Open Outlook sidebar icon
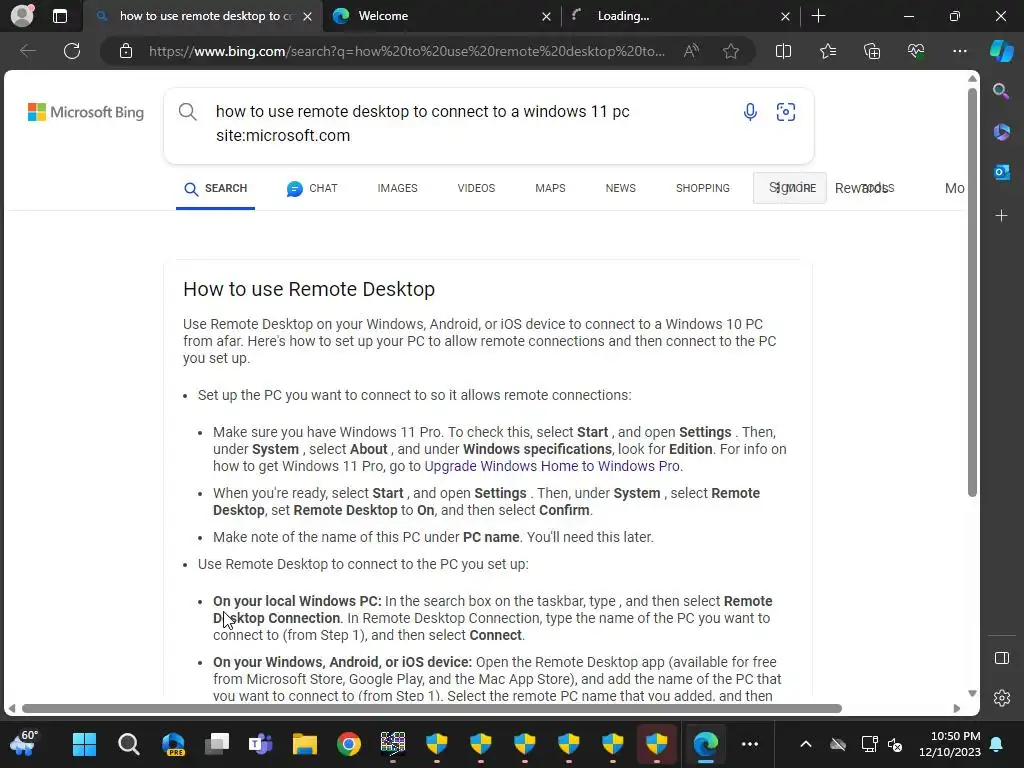This screenshot has width=1024, height=768. pos(1001,172)
